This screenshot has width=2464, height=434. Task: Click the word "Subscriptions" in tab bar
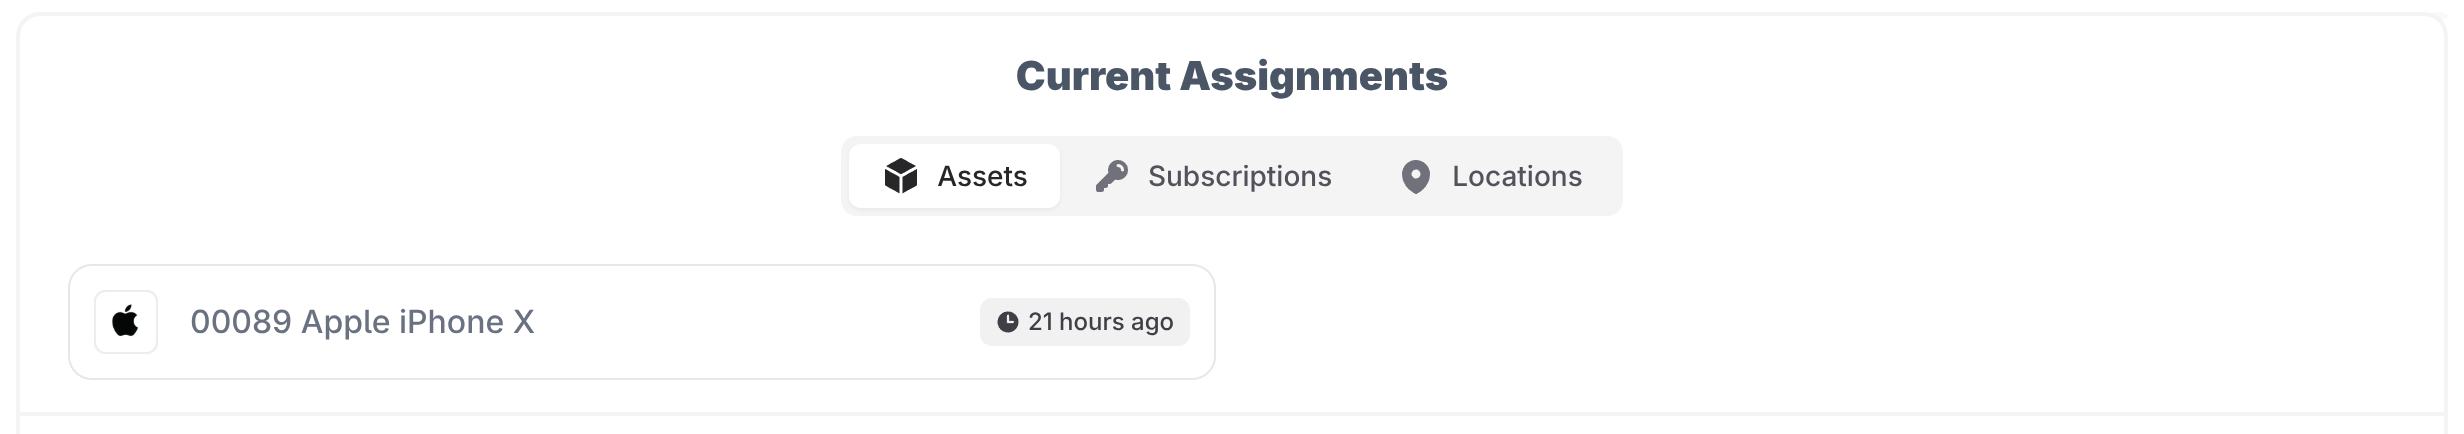click(1239, 176)
